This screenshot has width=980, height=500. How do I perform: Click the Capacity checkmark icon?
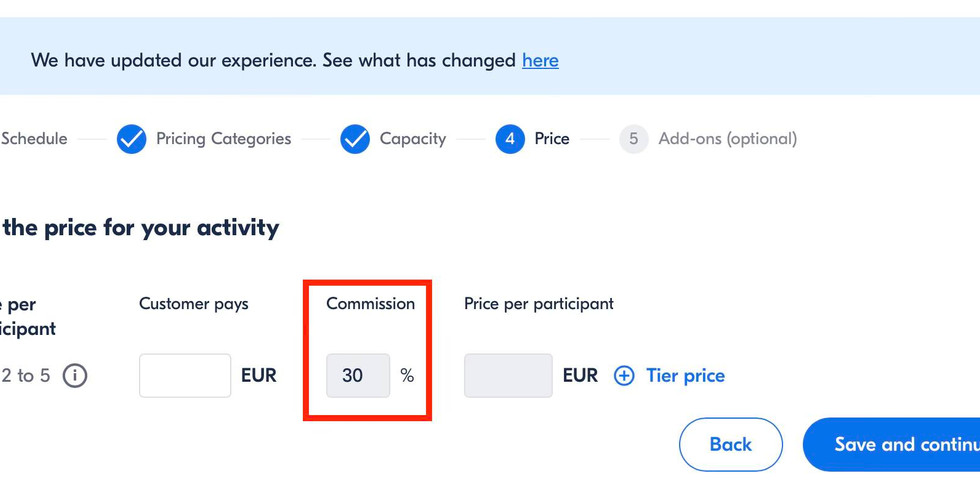point(355,139)
